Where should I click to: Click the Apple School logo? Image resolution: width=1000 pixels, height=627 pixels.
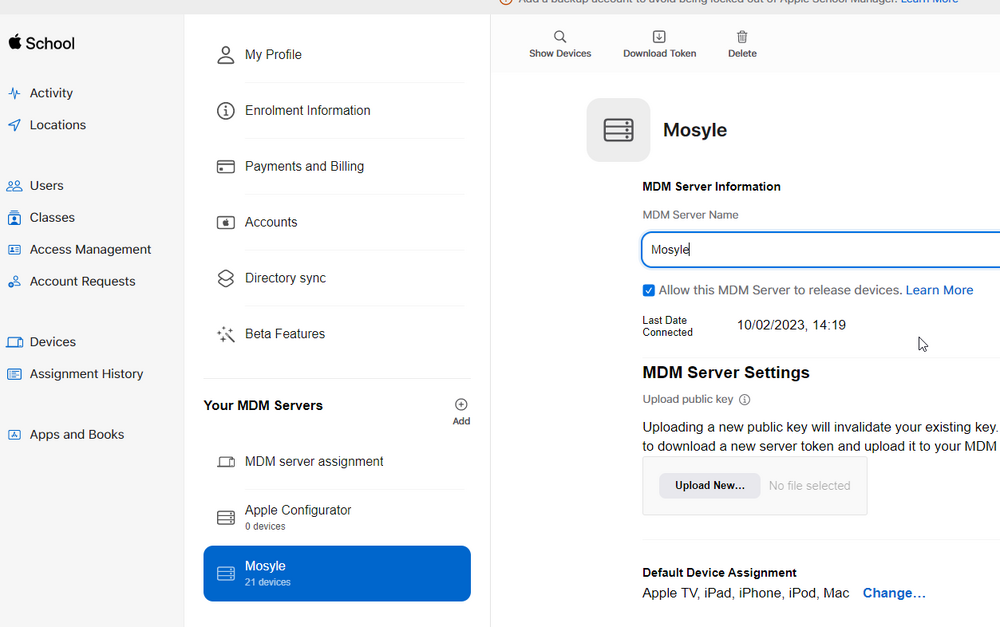41,43
